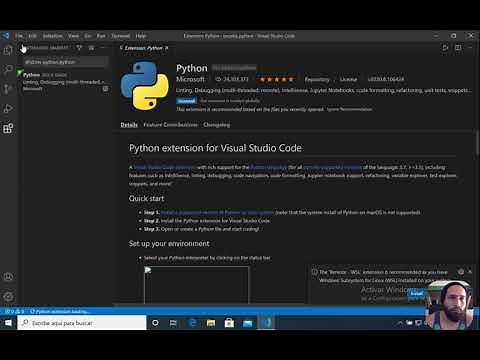Show hidden system tray icons chevron
This screenshot has height=360, width=480.
point(400,323)
